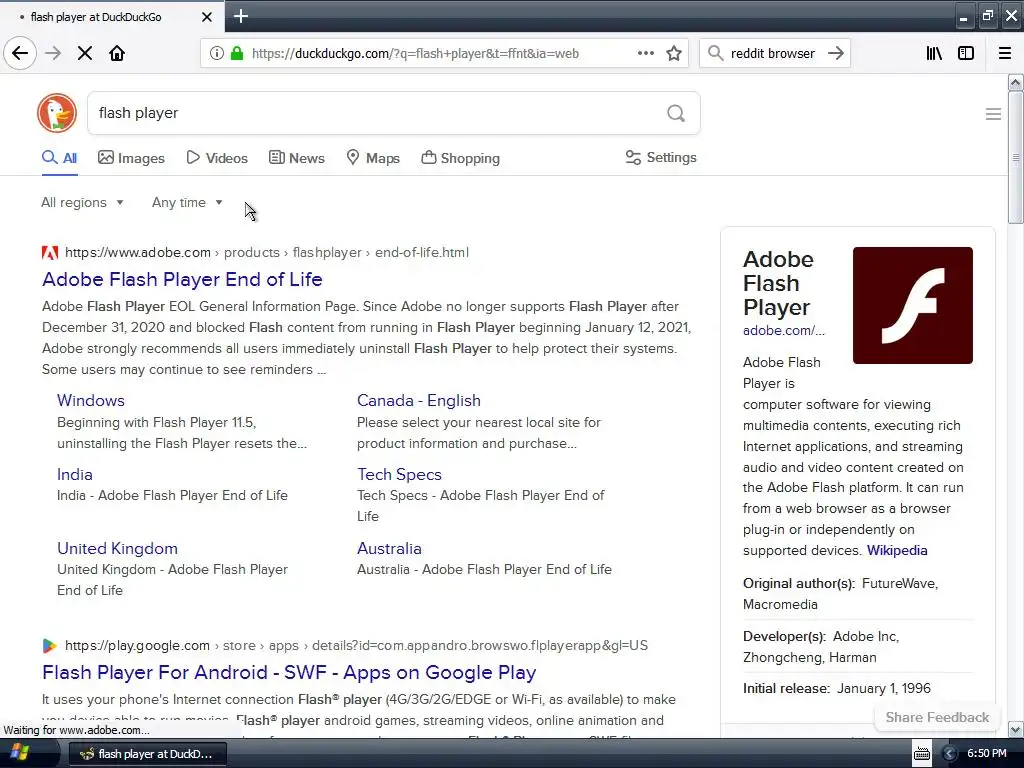Open DuckDuckGo Settings dropdown
Image resolution: width=1024 pixels, height=768 pixels.
[x=661, y=157]
